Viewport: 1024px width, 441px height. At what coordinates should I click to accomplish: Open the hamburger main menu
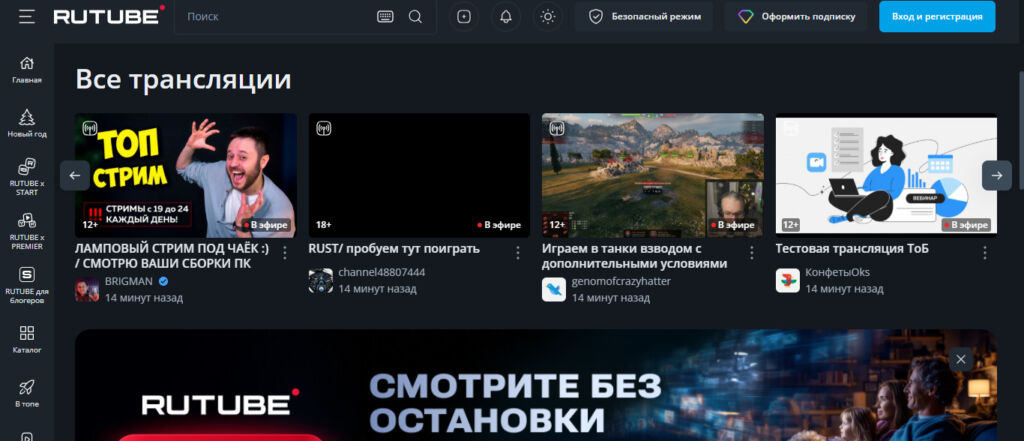[x=27, y=17]
